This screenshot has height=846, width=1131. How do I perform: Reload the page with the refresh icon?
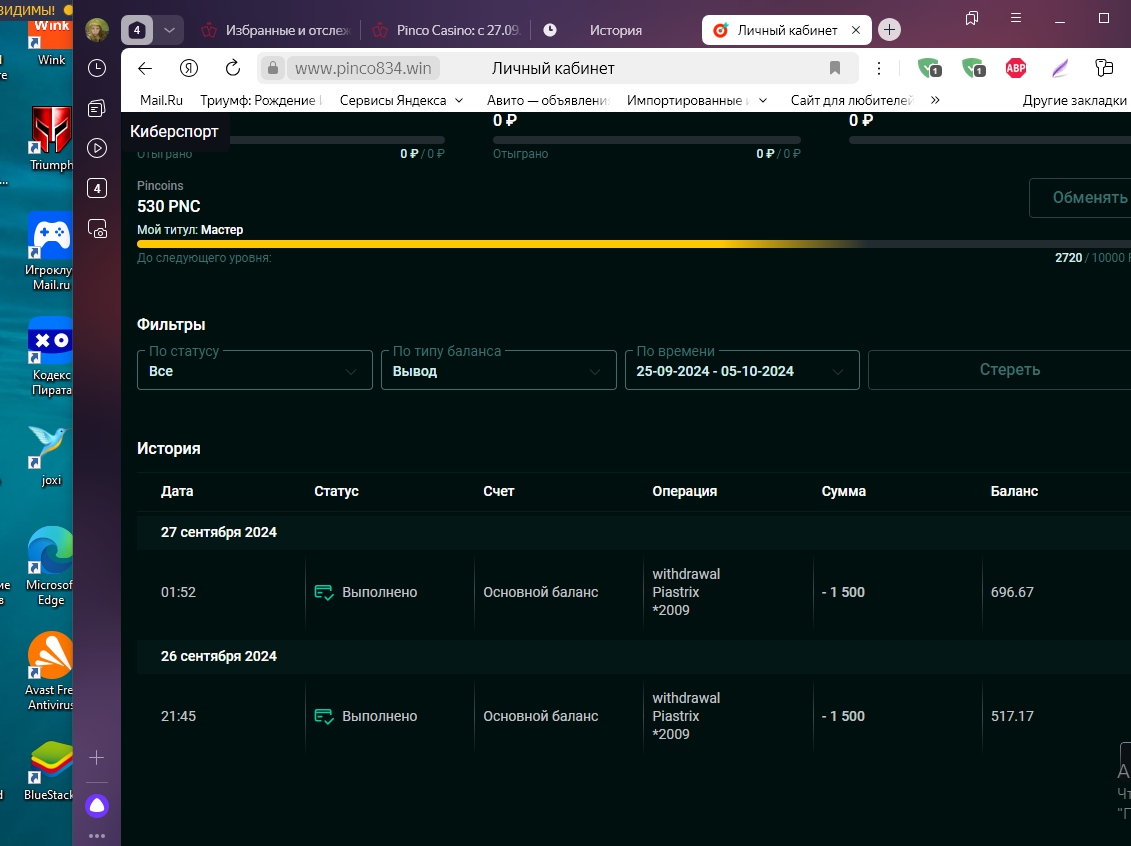point(232,68)
